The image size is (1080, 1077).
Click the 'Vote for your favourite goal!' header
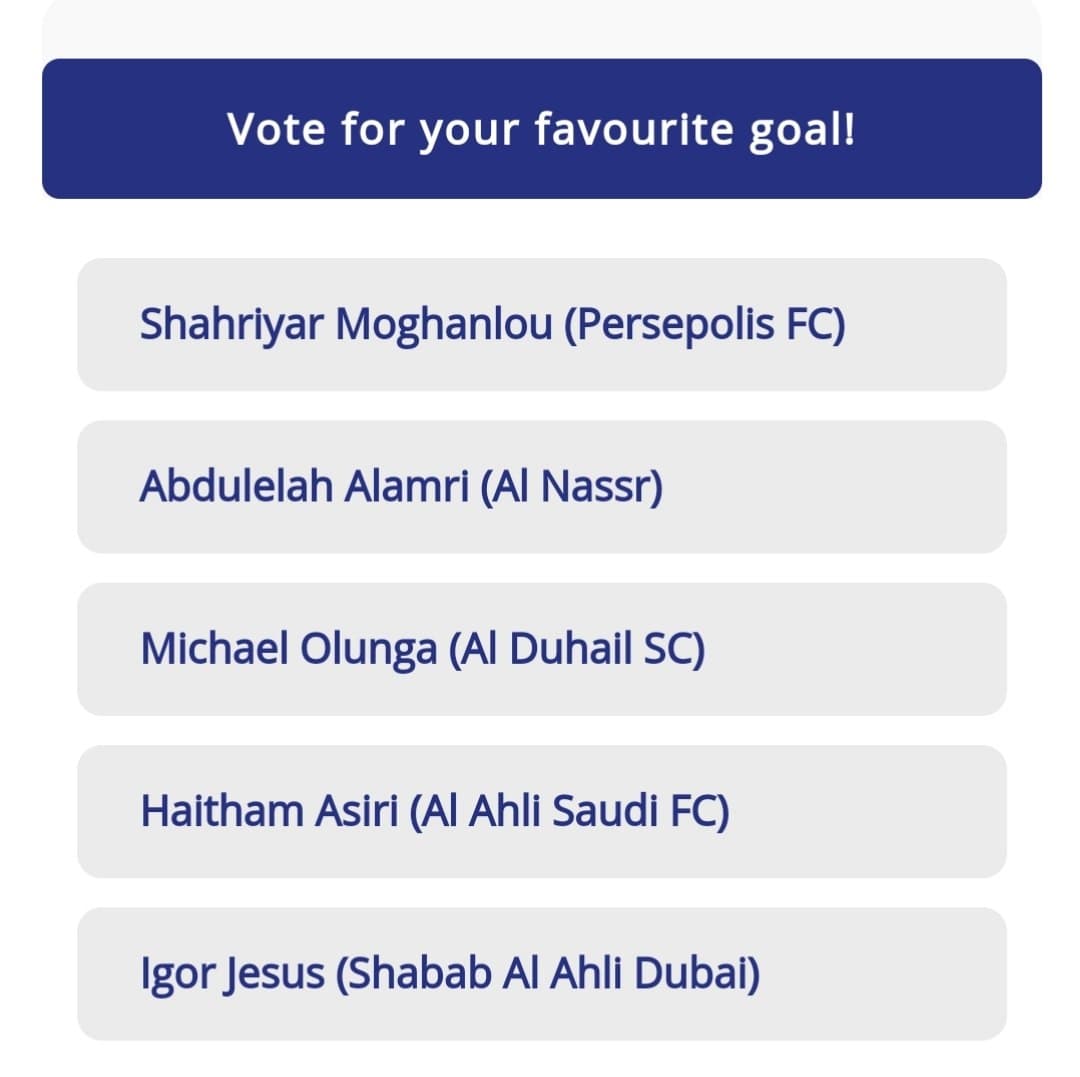[x=540, y=129]
